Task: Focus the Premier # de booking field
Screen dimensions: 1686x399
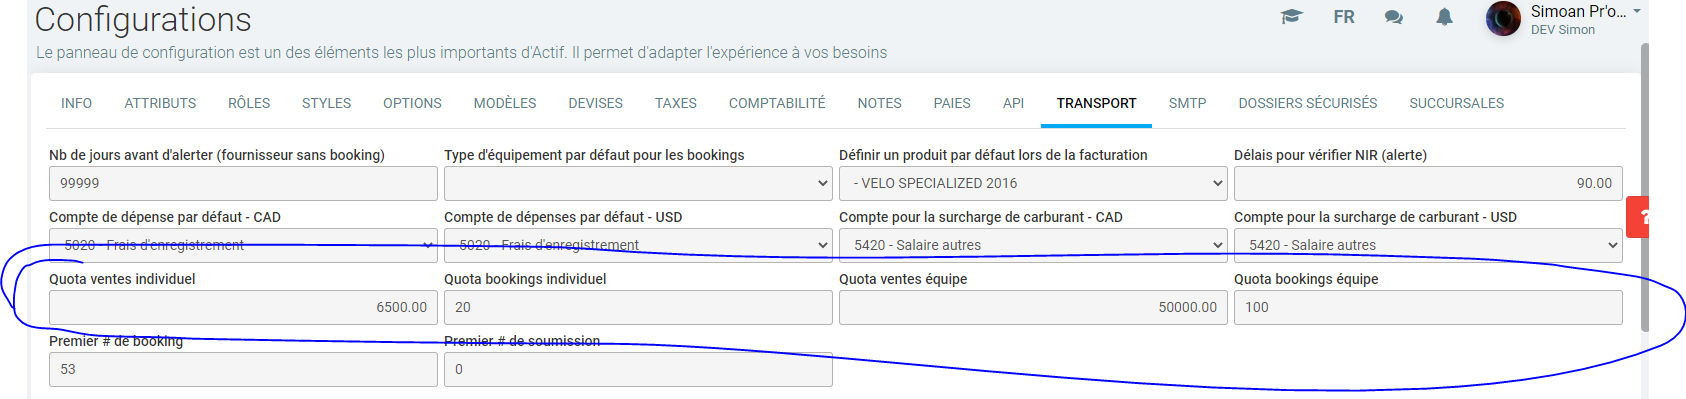Action: (x=243, y=369)
